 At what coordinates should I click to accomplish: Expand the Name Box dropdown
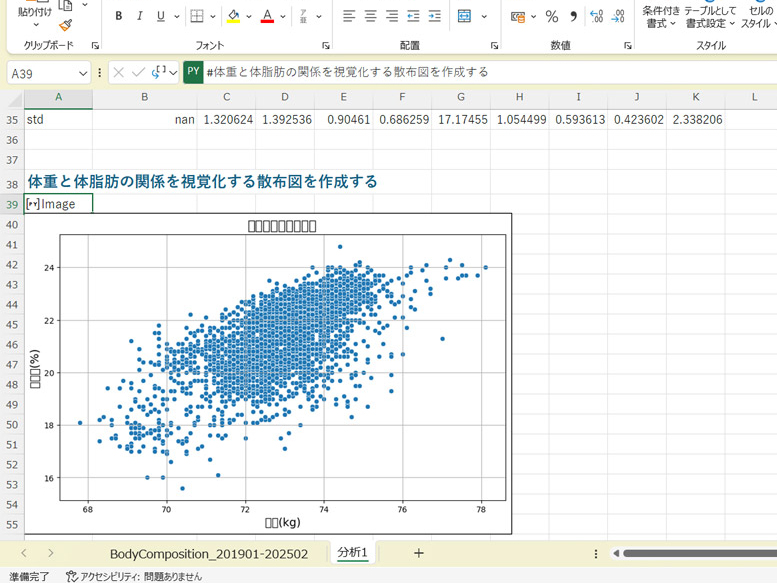pos(83,74)
